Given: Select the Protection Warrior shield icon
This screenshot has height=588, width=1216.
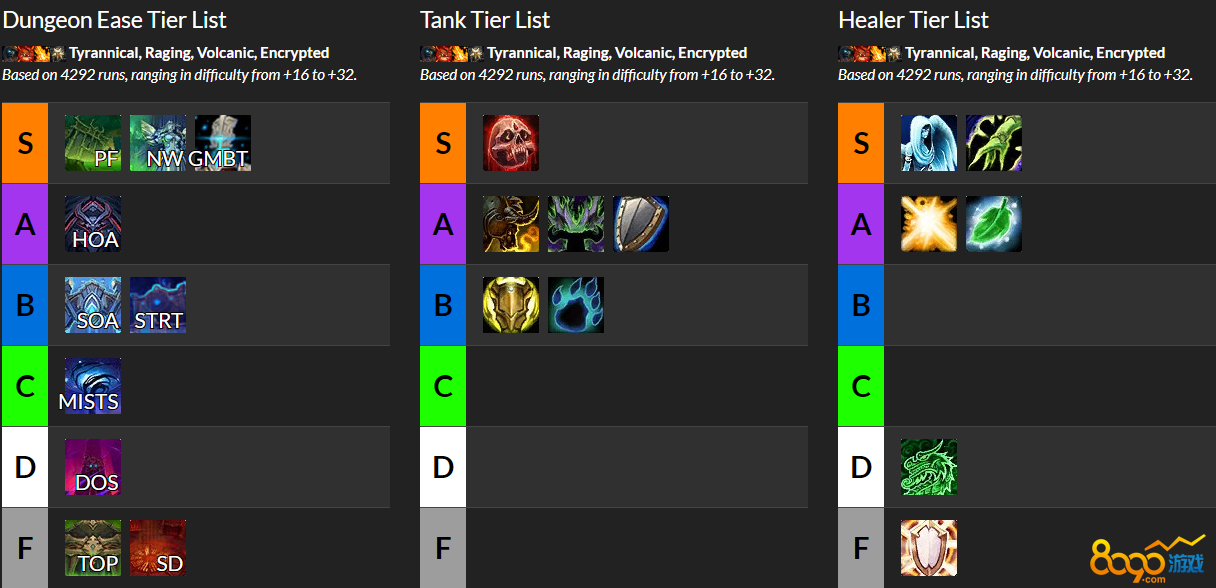Looking at the screenshot, I should [x=641, y=224].
